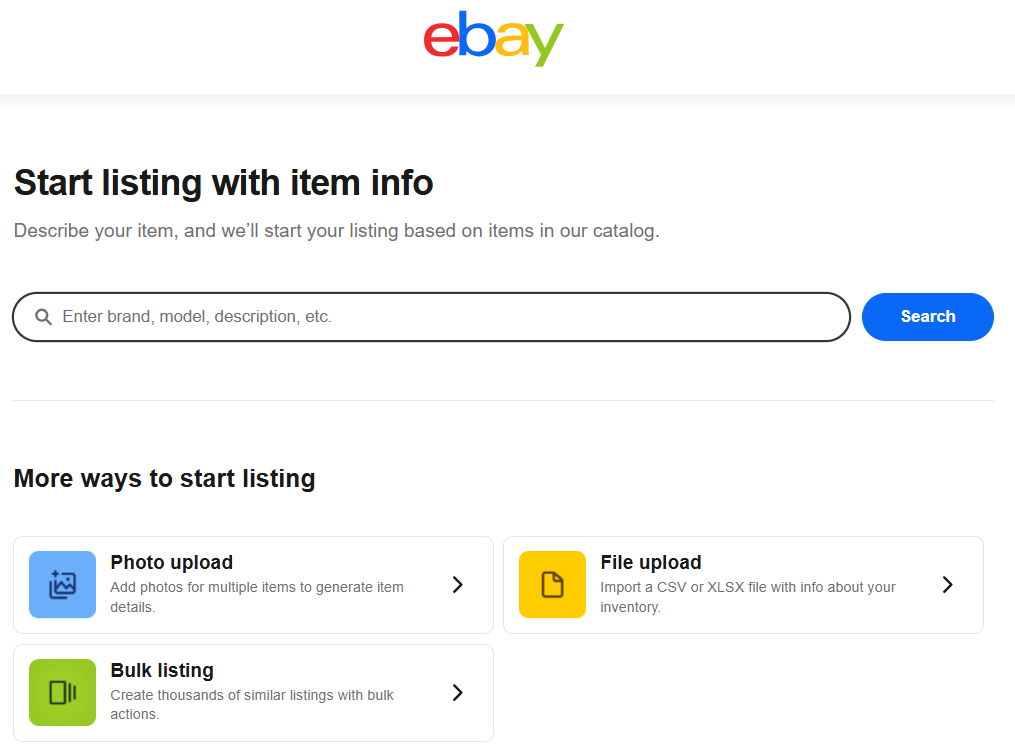Click the blue Search button
Screen dimensions: 1015x750
tap(928, 316)
